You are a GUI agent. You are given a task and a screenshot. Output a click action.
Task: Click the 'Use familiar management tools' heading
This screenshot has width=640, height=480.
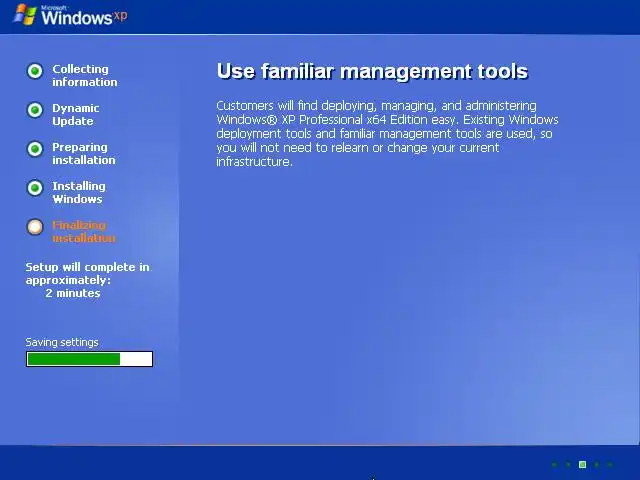tap(372, 71)
